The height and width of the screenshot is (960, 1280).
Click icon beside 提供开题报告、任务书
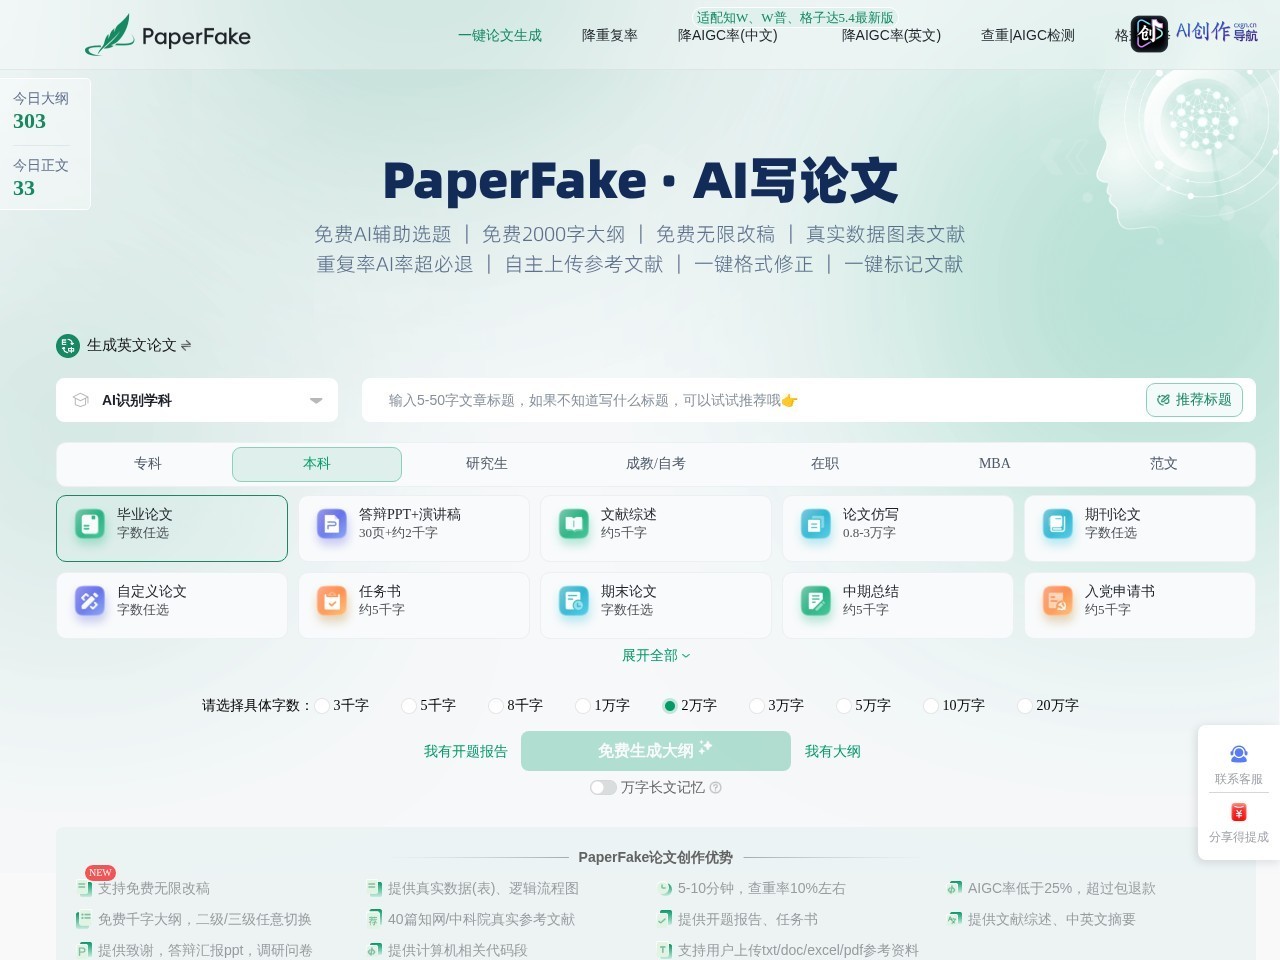pos(665,919)
